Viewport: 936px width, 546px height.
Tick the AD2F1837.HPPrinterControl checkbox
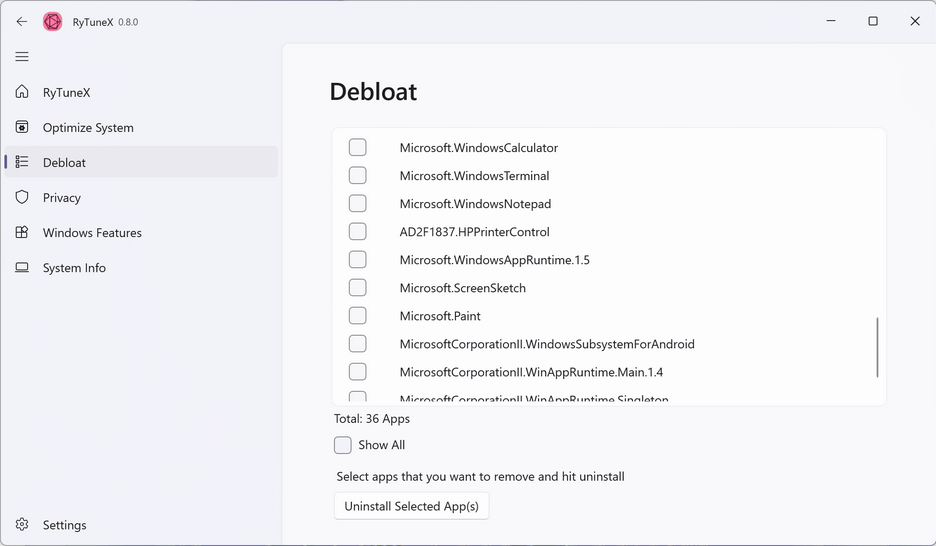tap(358, 232)
